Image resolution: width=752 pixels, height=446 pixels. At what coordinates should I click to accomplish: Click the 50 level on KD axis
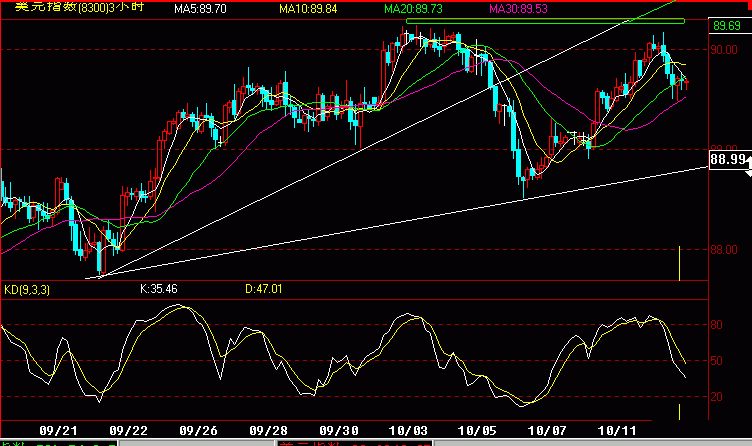point(717,361)
